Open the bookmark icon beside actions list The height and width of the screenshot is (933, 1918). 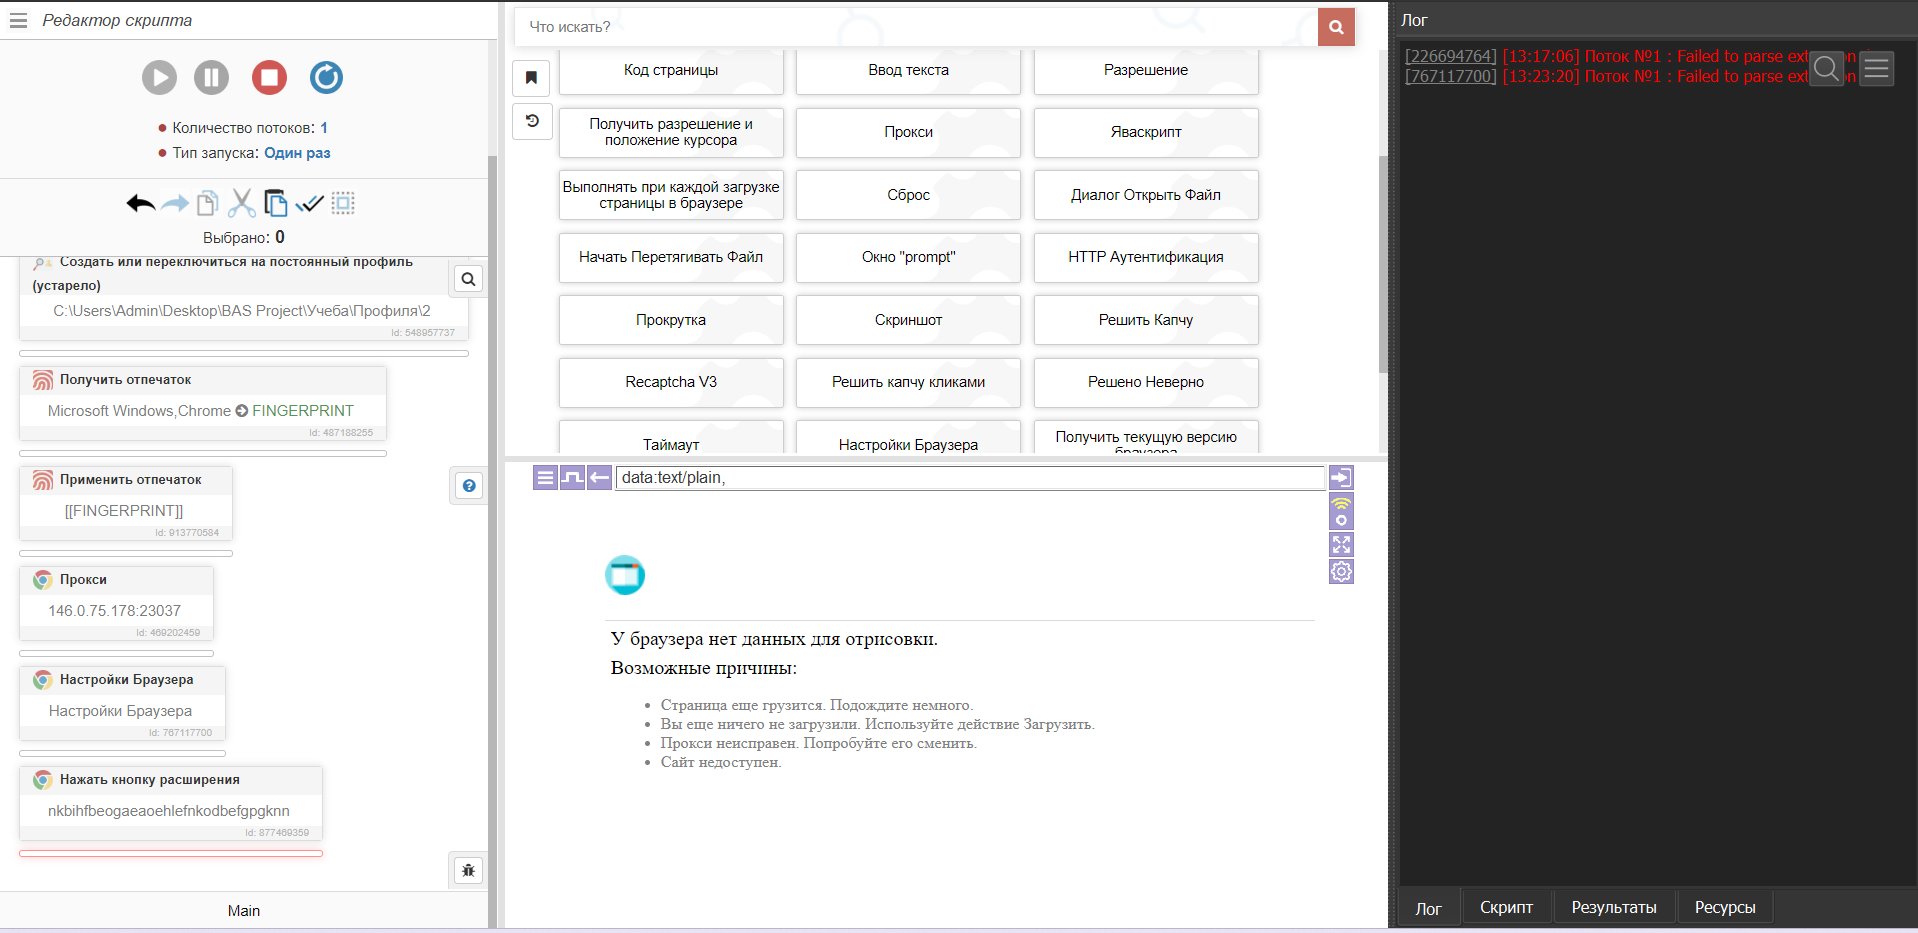pyautogui.click(x=532, y=78)
